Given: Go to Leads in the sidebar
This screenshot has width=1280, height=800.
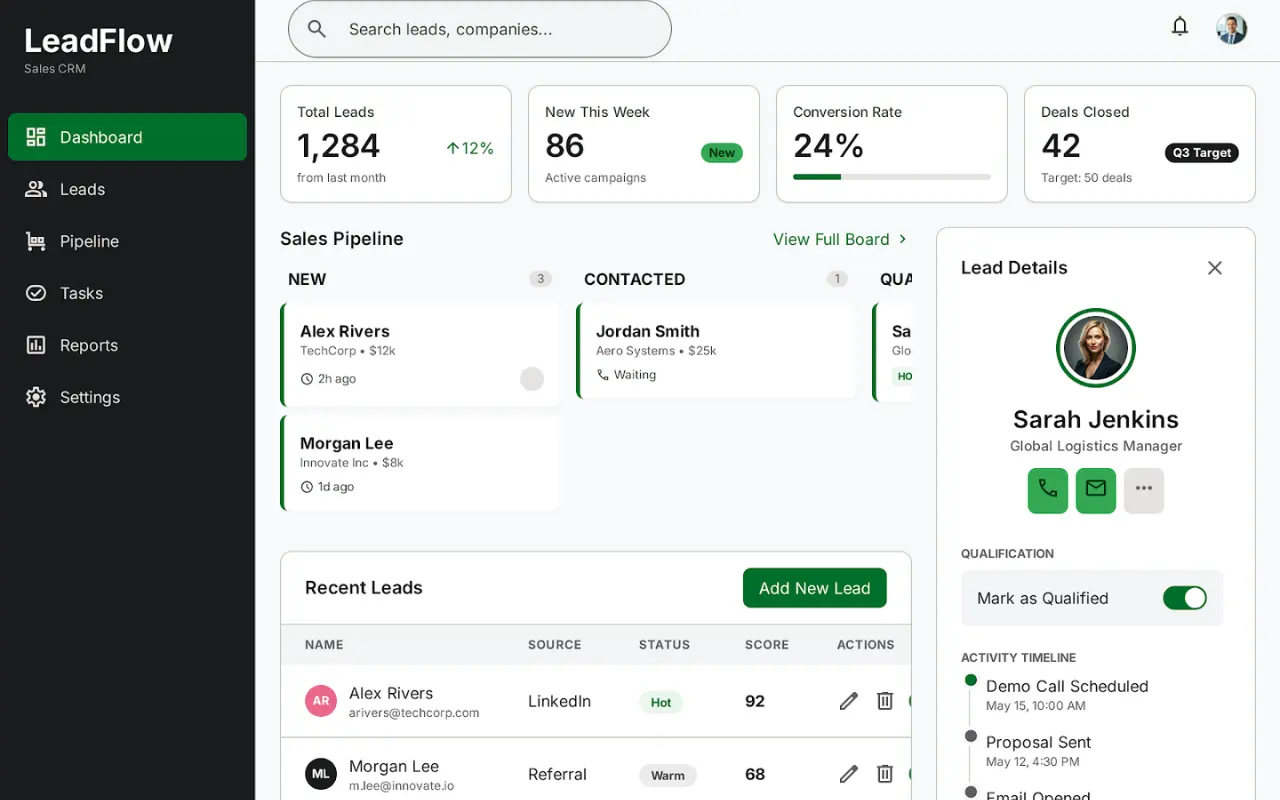Looking at the screenshot, I should (127, 189).
